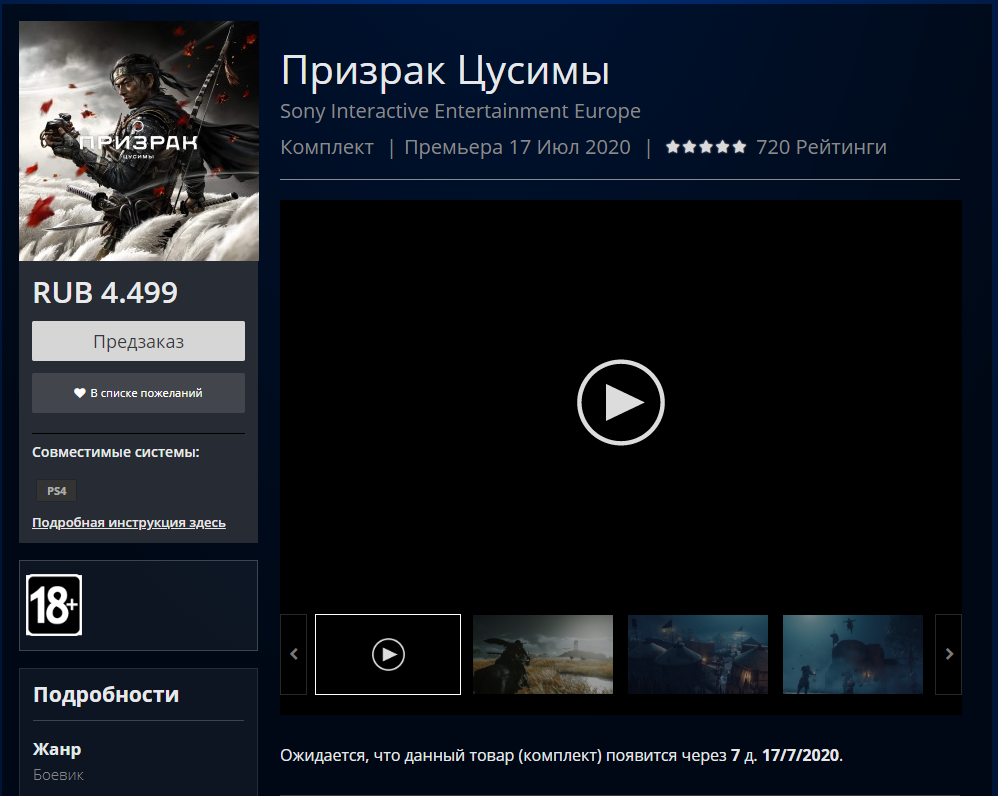Click the Подробности section heading
Viewport: 998px width, 796px height.
pyautogui.click(x=106, y=694)
